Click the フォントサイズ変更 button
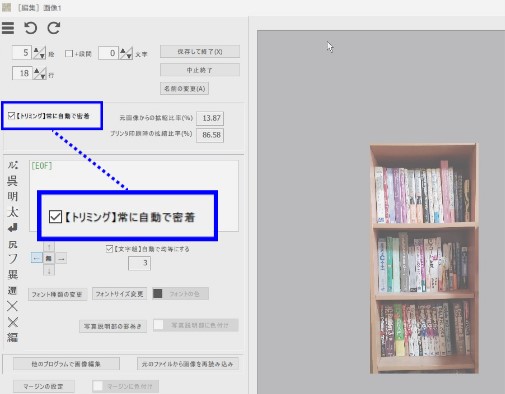 (x=119, y=294)
